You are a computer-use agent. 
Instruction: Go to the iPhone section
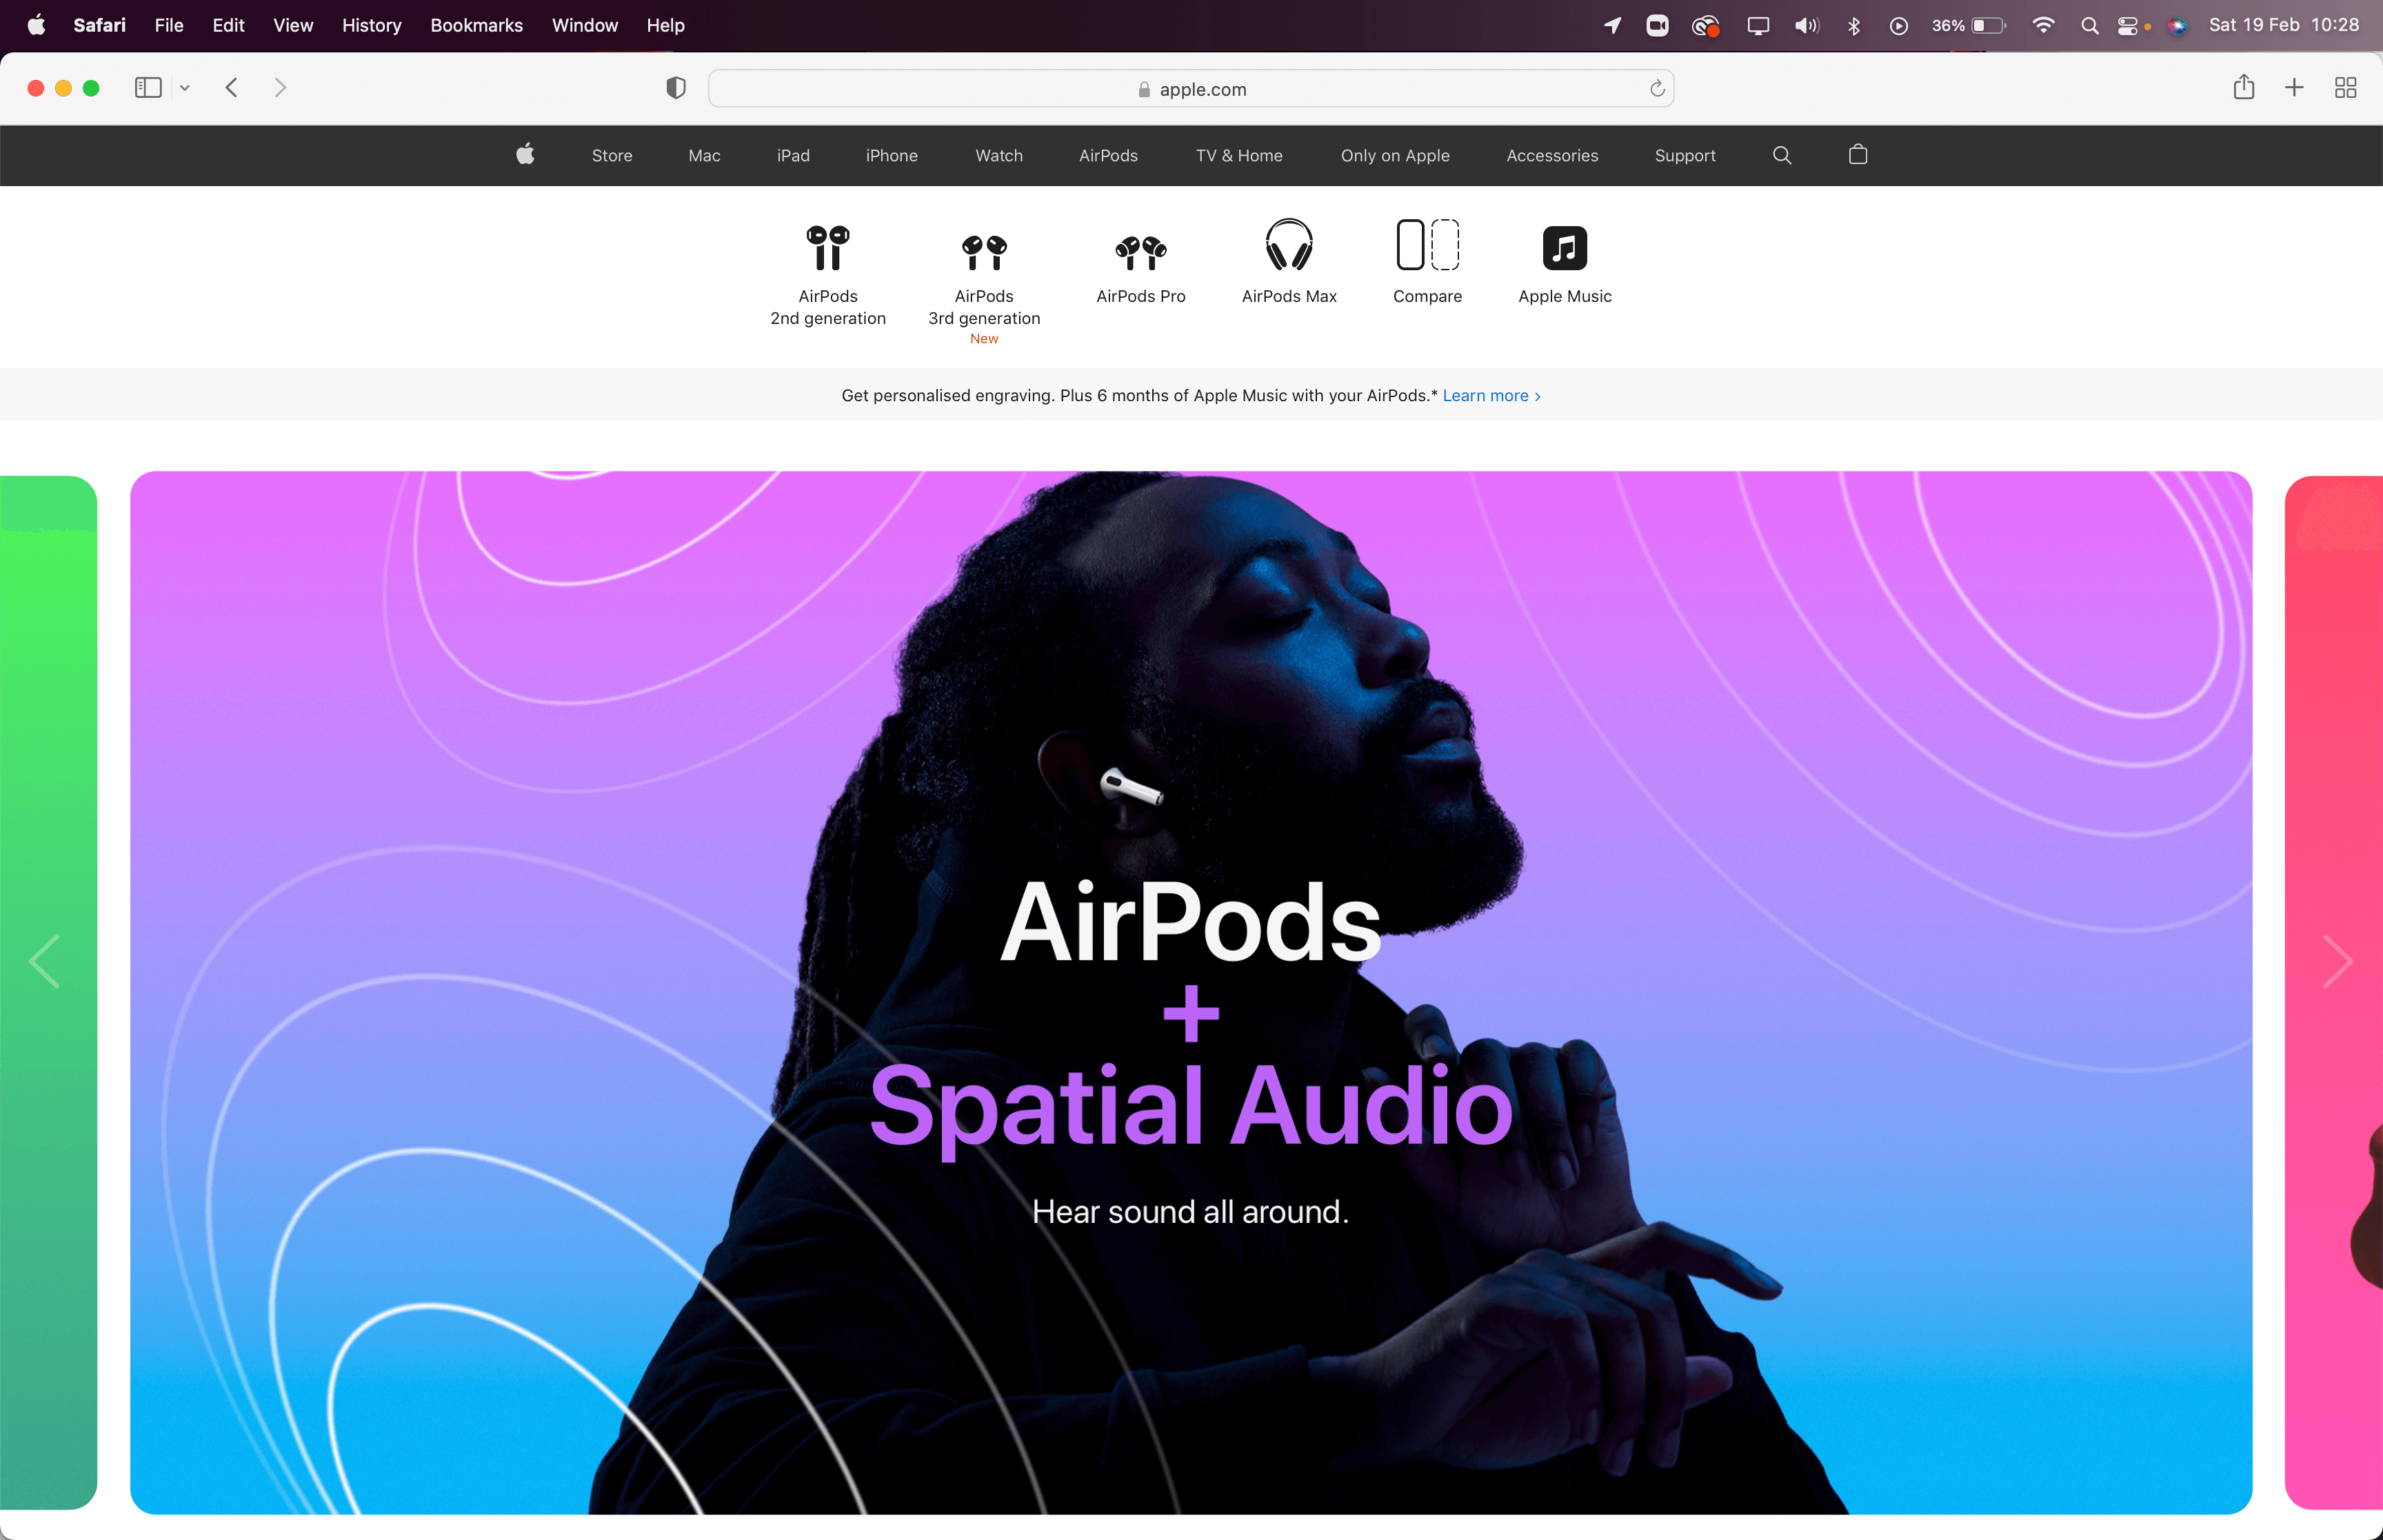[x=891, y=155]
